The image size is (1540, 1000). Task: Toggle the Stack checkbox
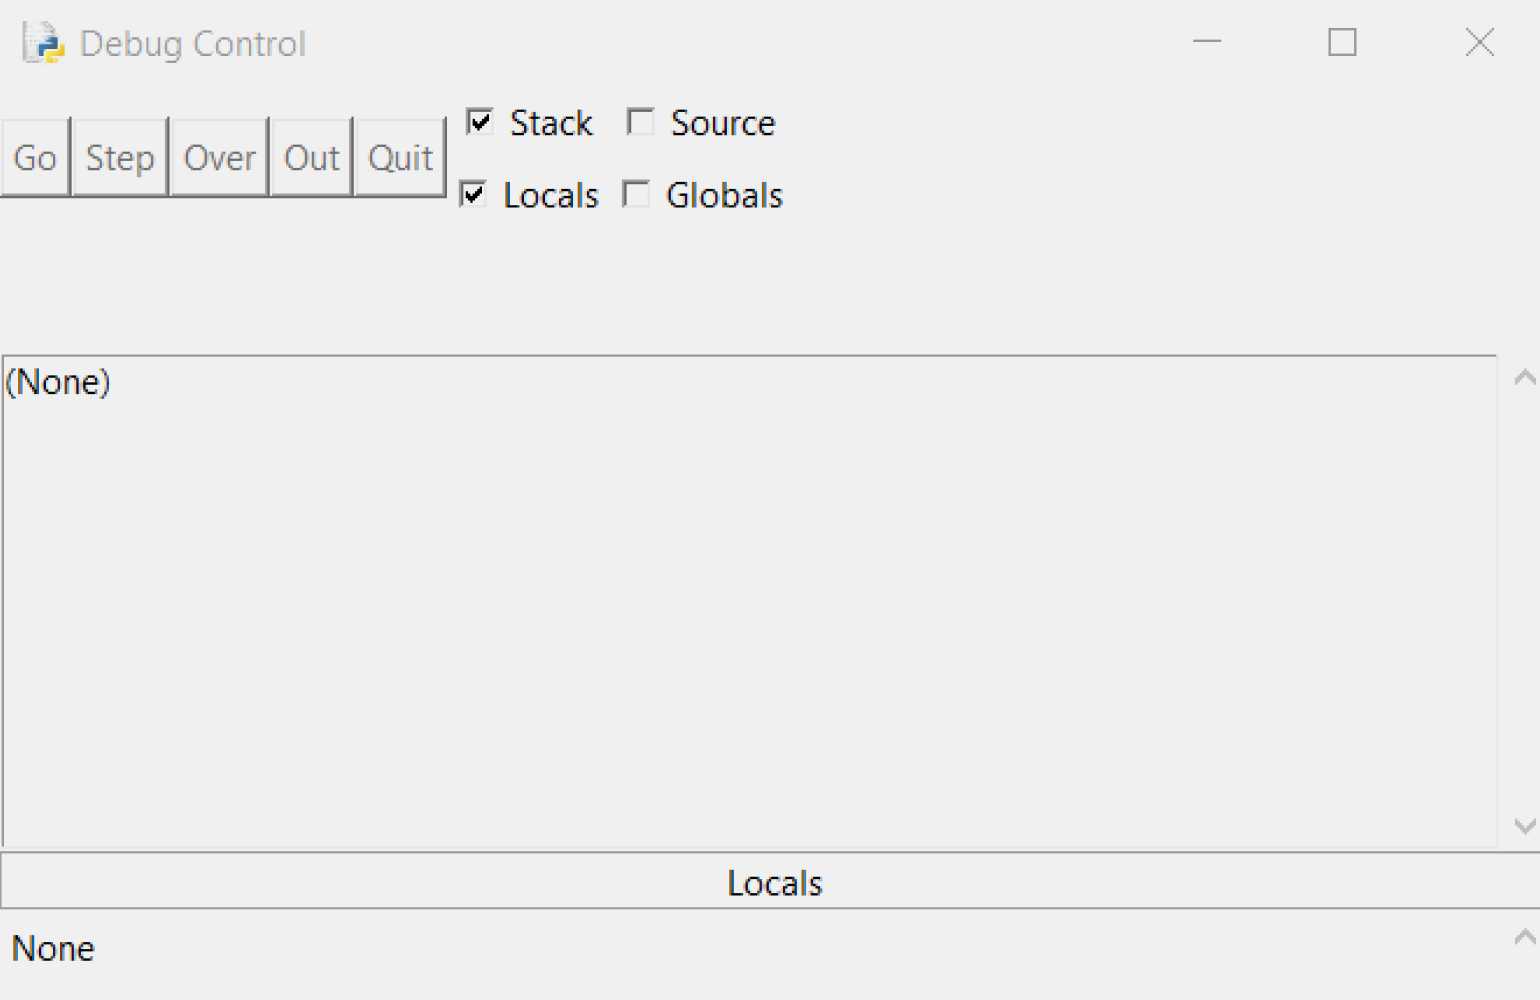[480, 122]
